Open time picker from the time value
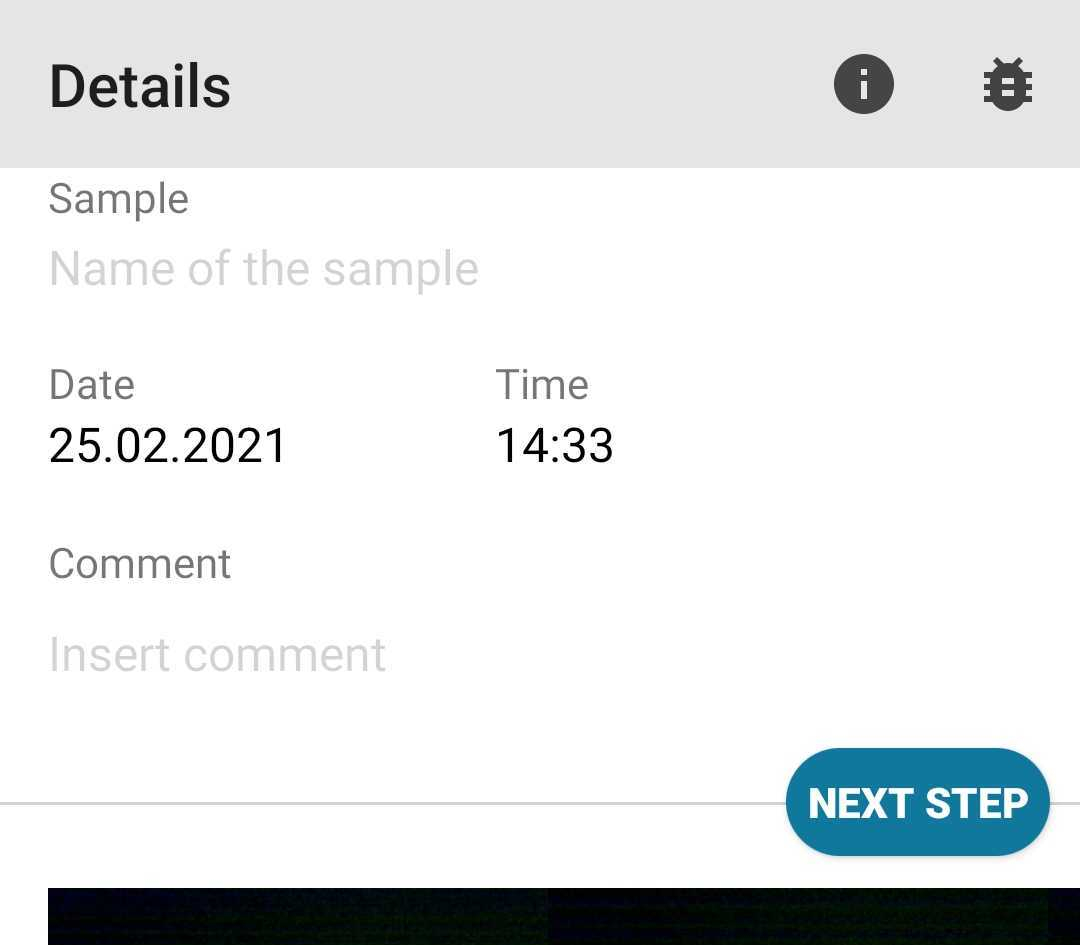Image resolution: width=1080 pixels, height=945 pixels. (x=554, y=445)
